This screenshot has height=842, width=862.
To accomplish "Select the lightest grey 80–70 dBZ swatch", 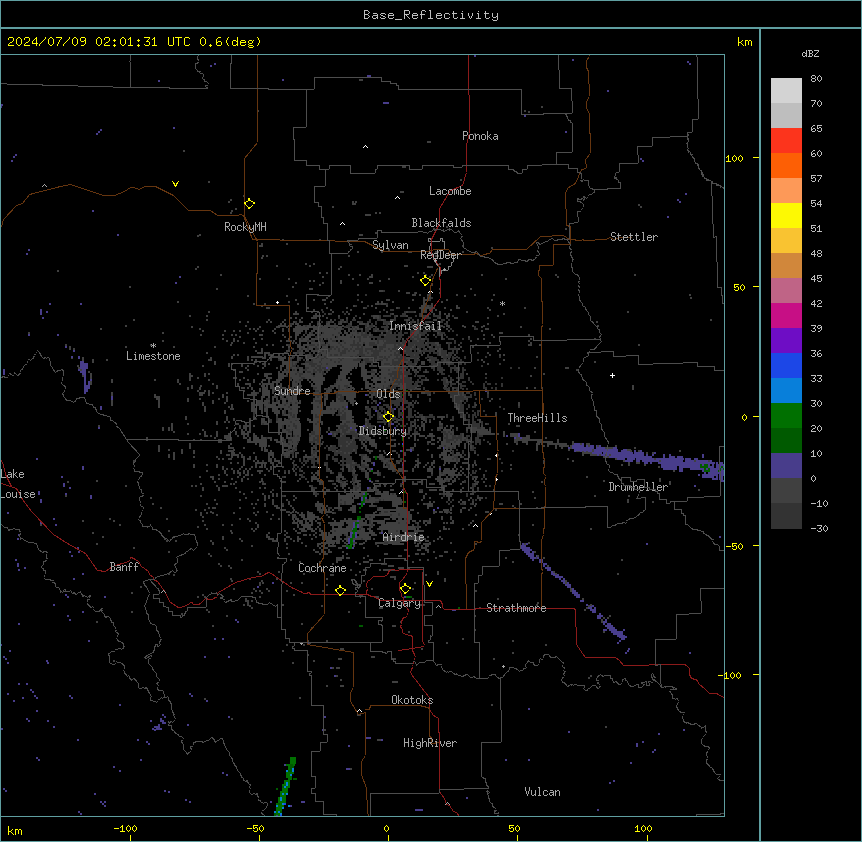I will (786, 91).
